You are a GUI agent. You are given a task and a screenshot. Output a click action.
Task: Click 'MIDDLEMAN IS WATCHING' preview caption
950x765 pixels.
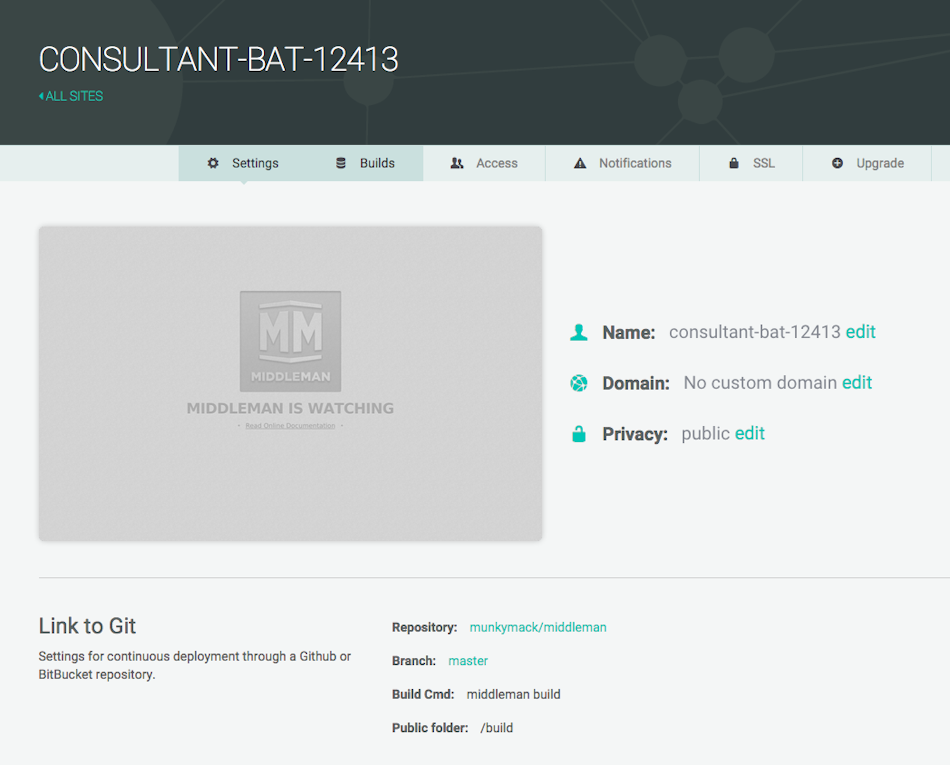point(290,408)
